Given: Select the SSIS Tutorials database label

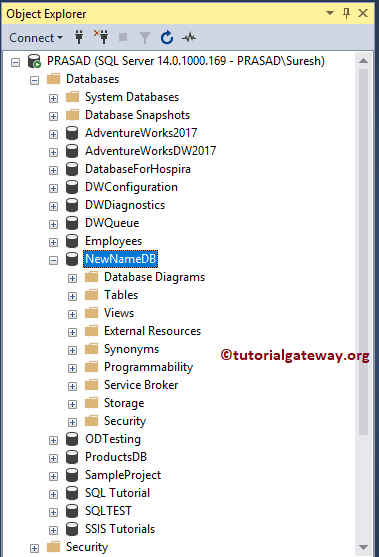Looking at the screenshot, I should (120, 529).
